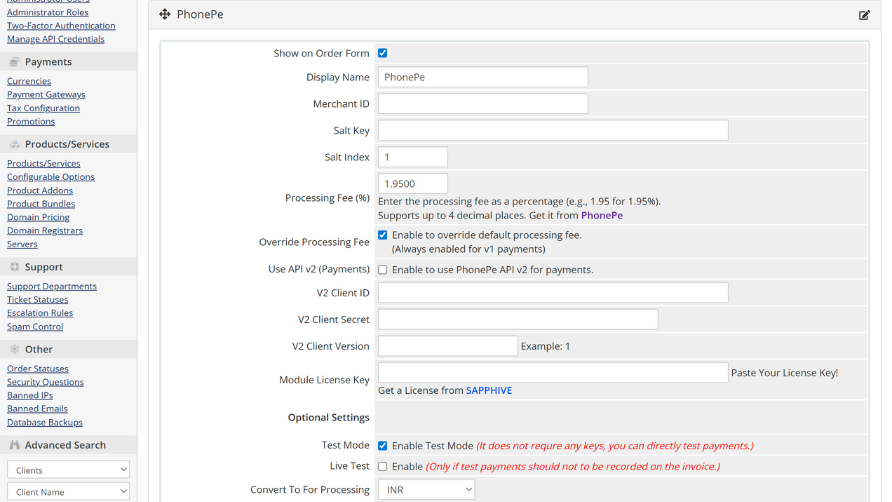Click the Payments section icon in sidebar
Image resolution: width=892 pixels, height=502 pixels.
(x=14, y=62)
